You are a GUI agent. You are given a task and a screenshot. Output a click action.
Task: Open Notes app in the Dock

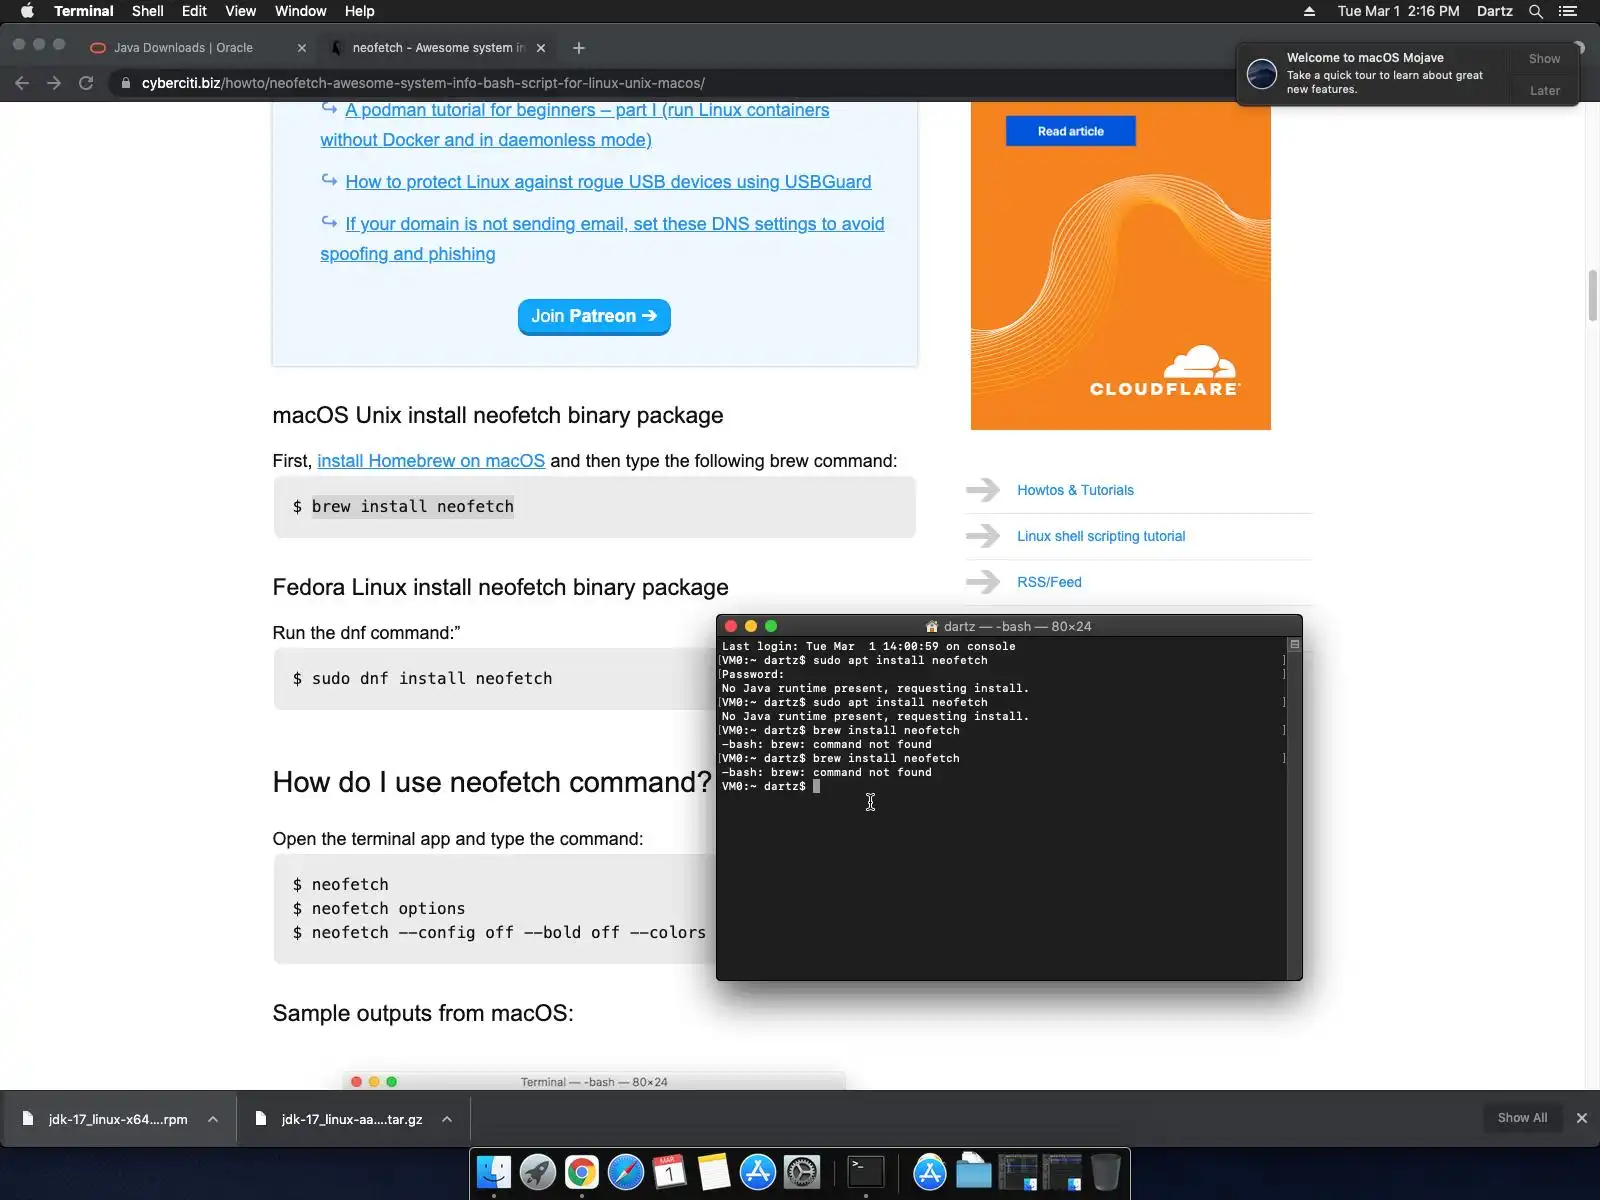point(714,1172)
